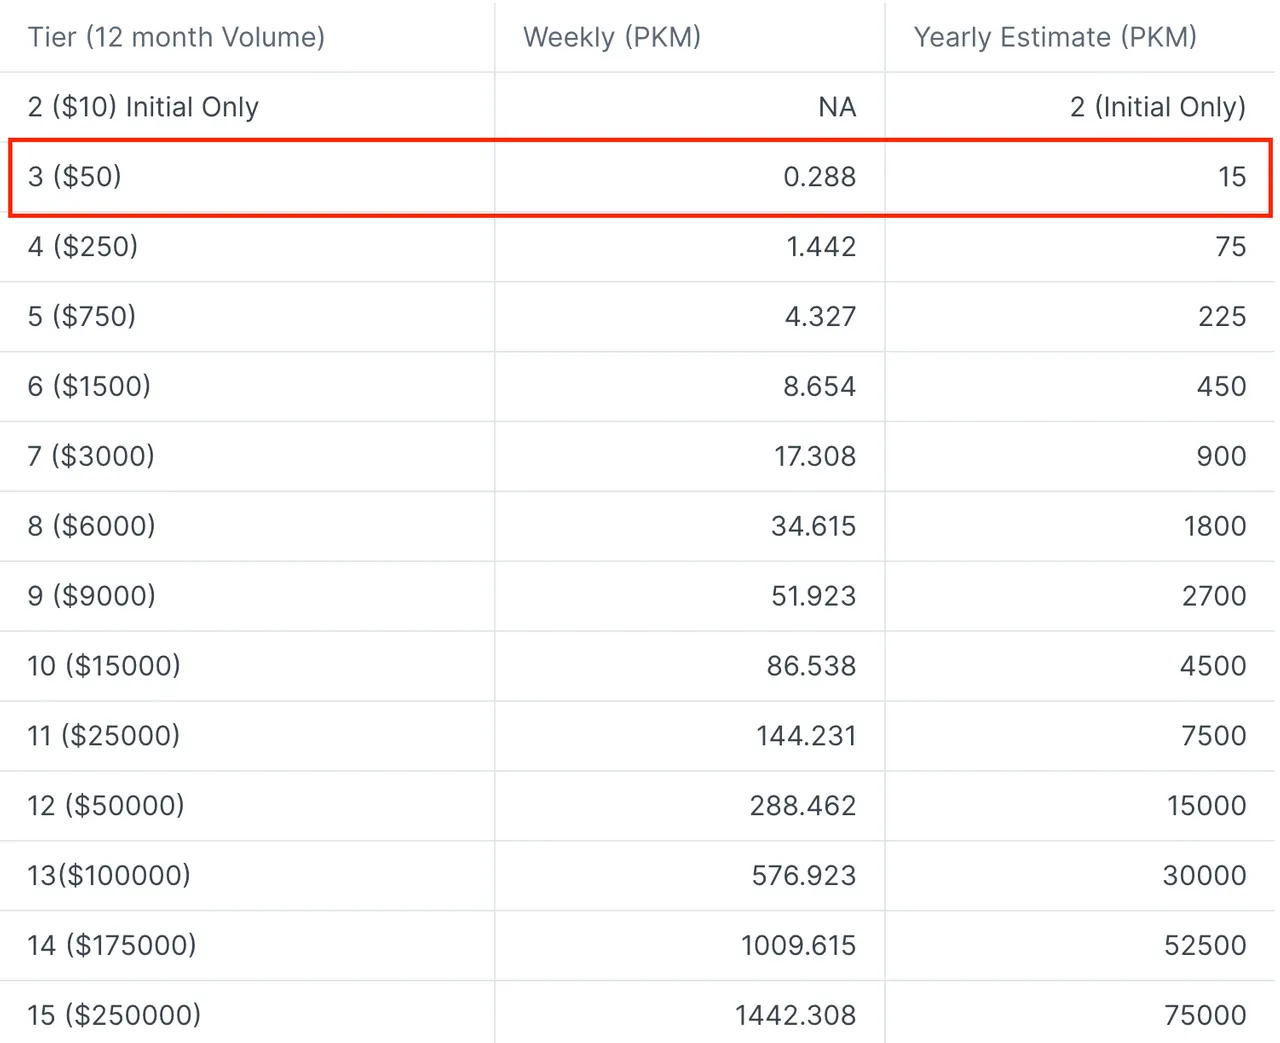
Task: Select the yearly estimate value 15000
Action: tap(1207, 806)
